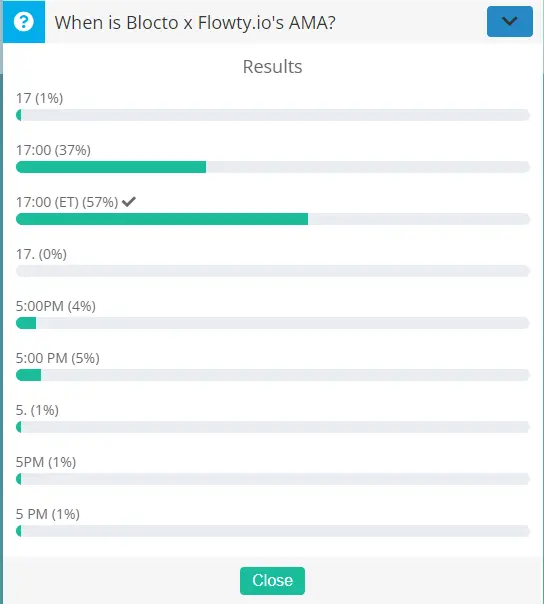Click the 5 PM (1%) result bar
The image size is (544, 604).
(x=273, y=531)
